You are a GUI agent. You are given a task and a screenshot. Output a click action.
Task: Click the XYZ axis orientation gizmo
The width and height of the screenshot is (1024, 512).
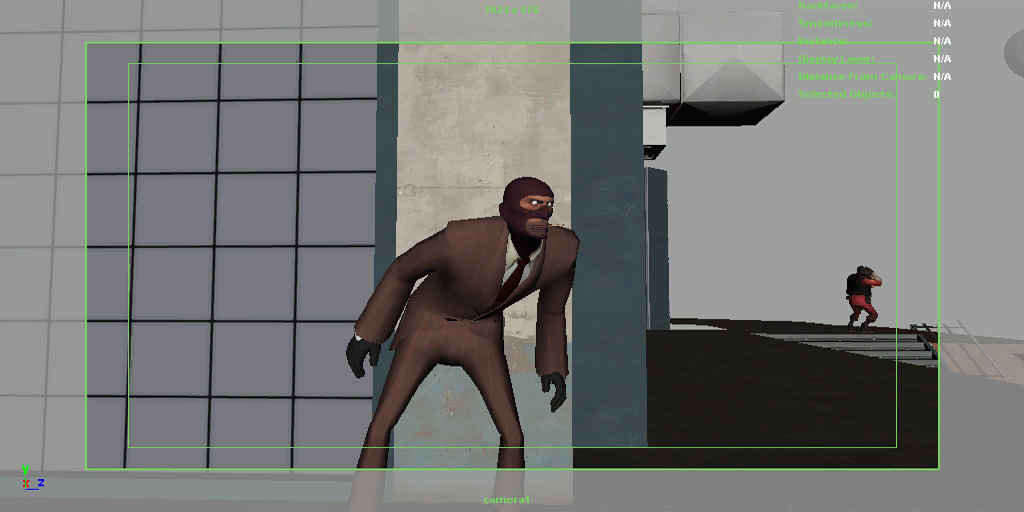pyautogui.click(x=31, y=478)
